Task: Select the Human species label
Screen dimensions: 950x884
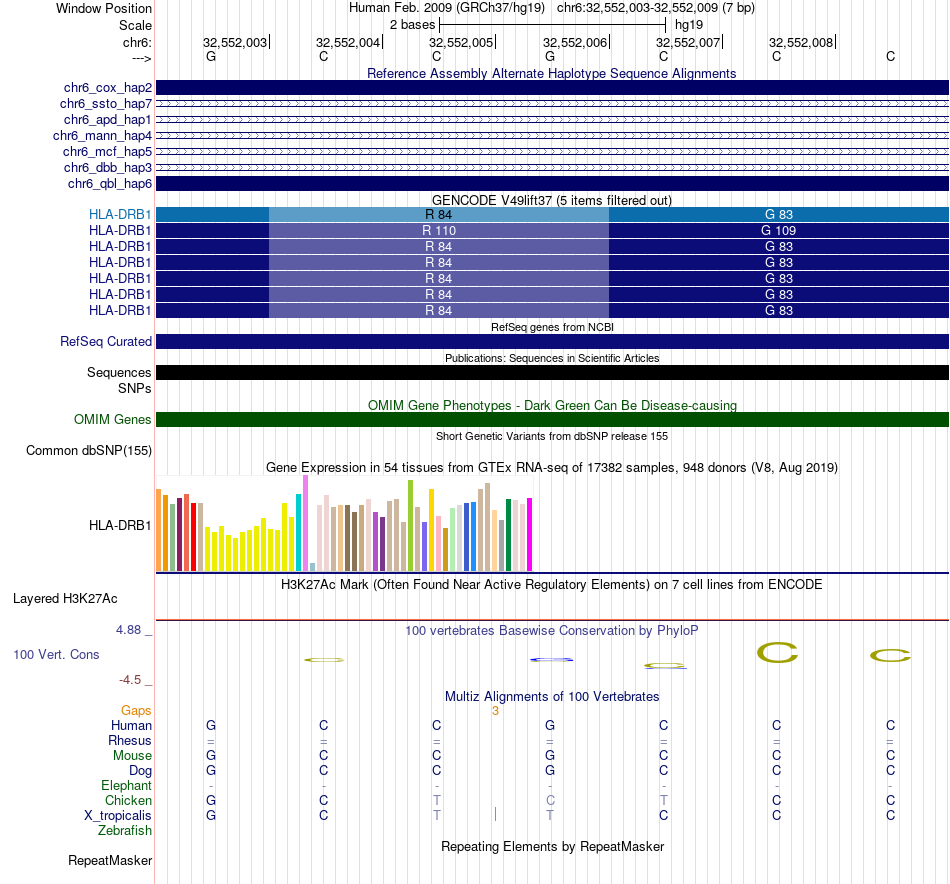Action: coord(131,726)
